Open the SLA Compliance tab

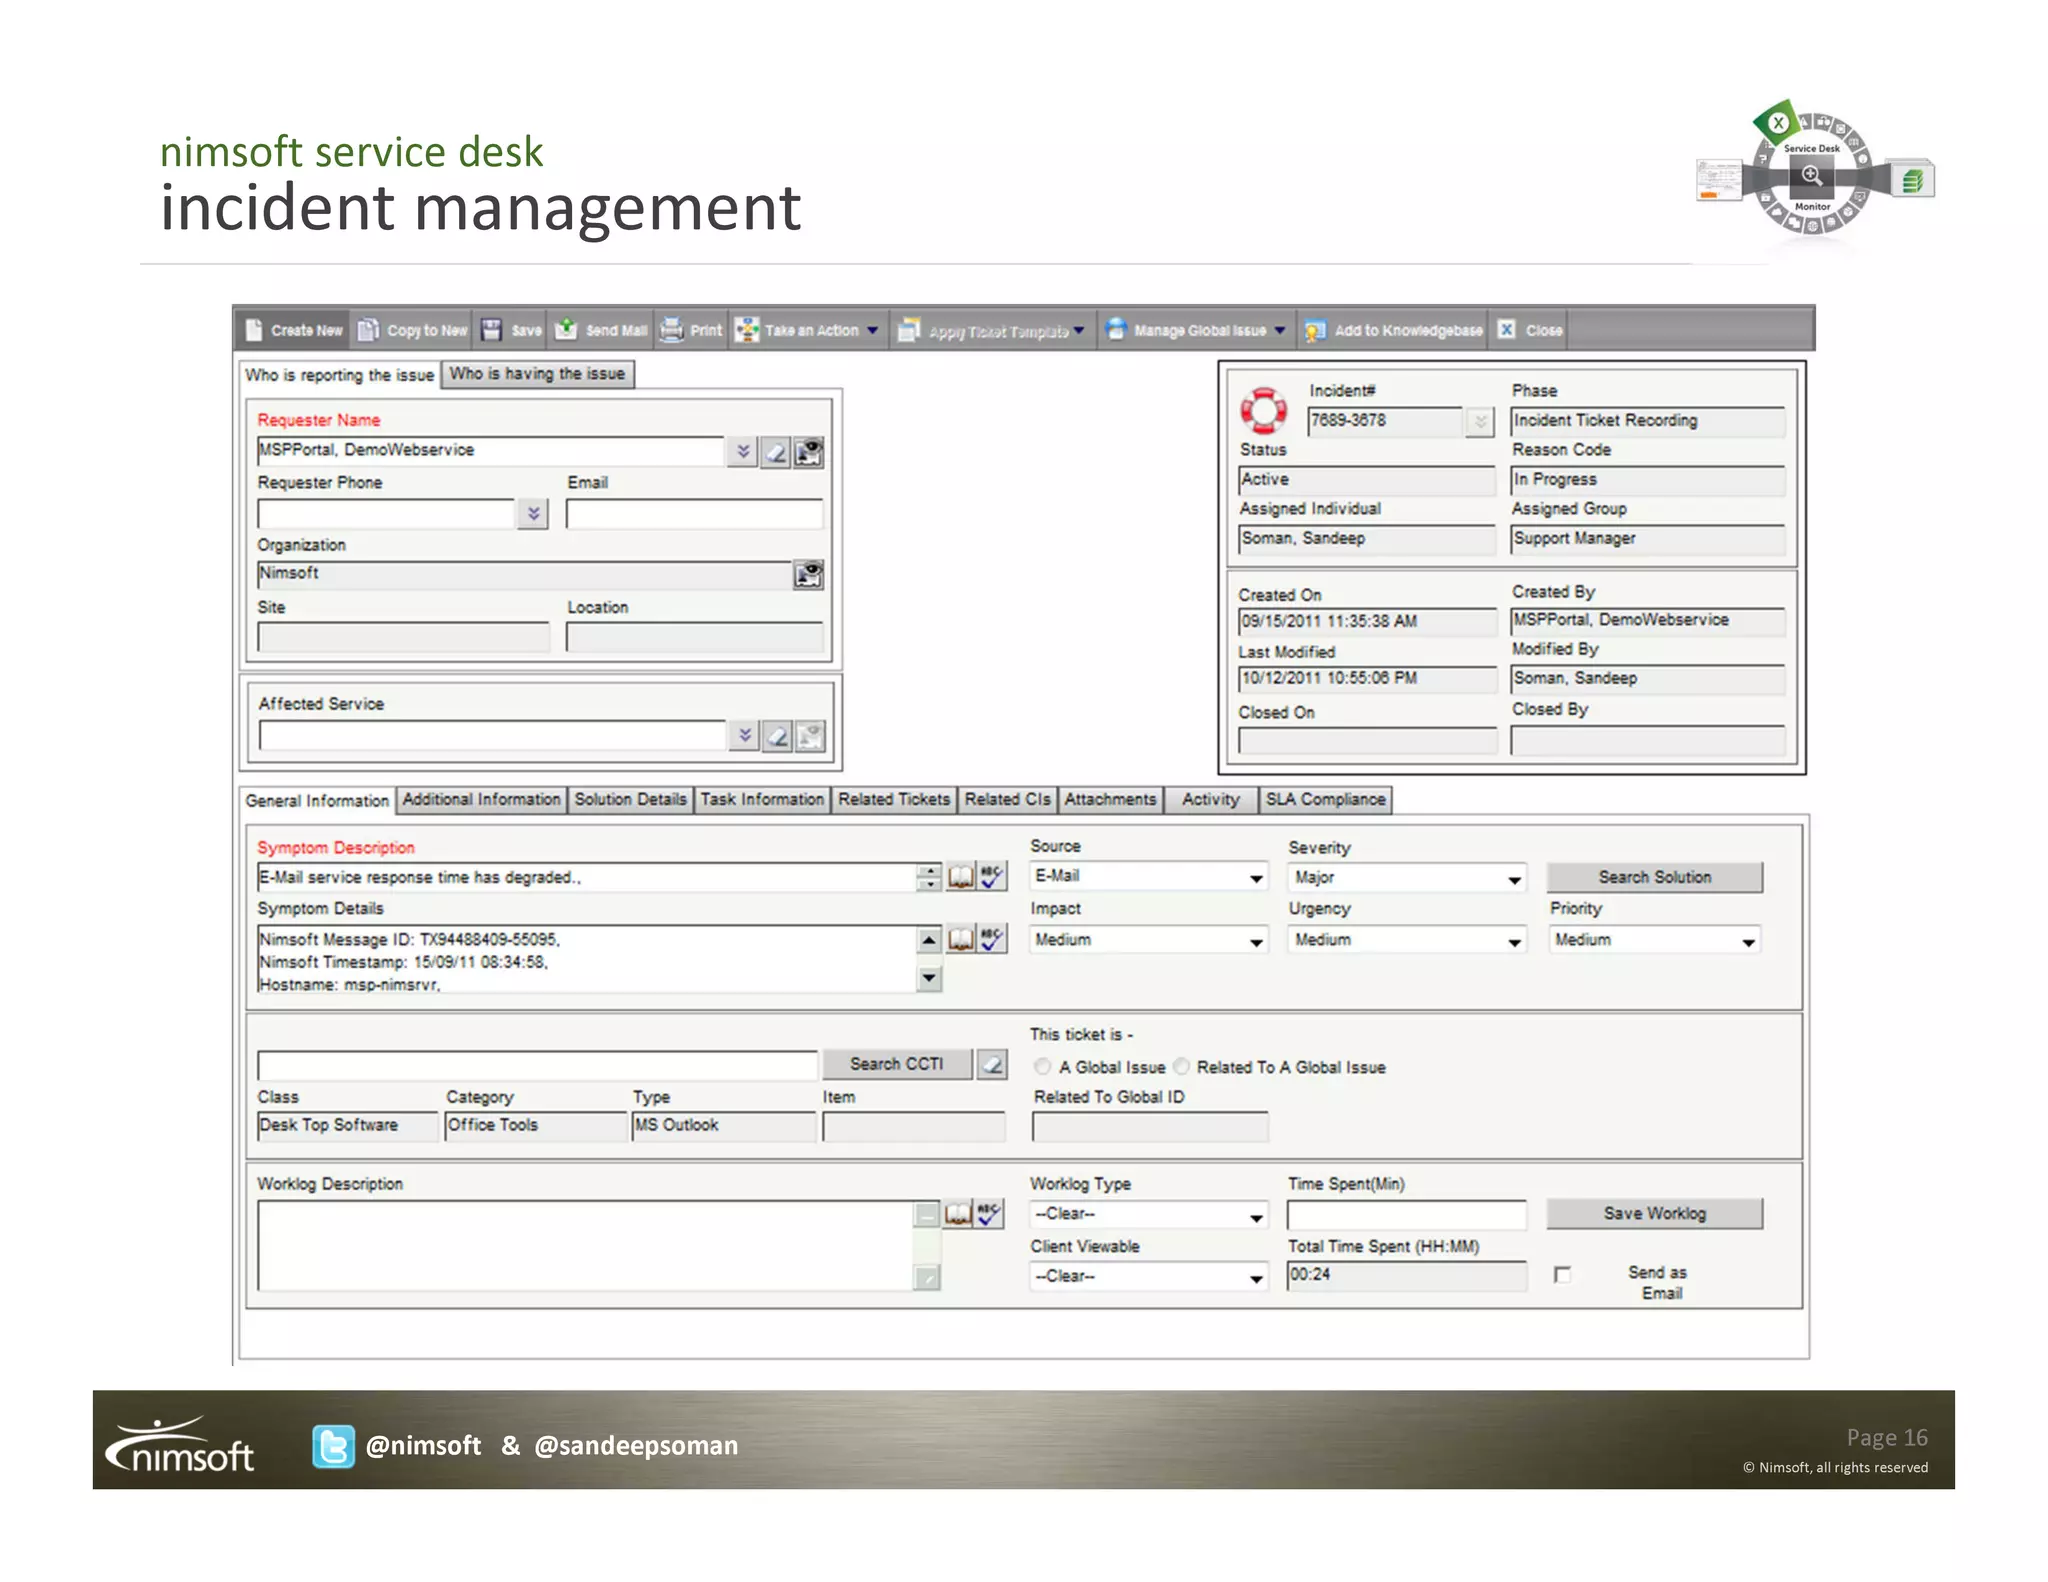click(1326, 800)
